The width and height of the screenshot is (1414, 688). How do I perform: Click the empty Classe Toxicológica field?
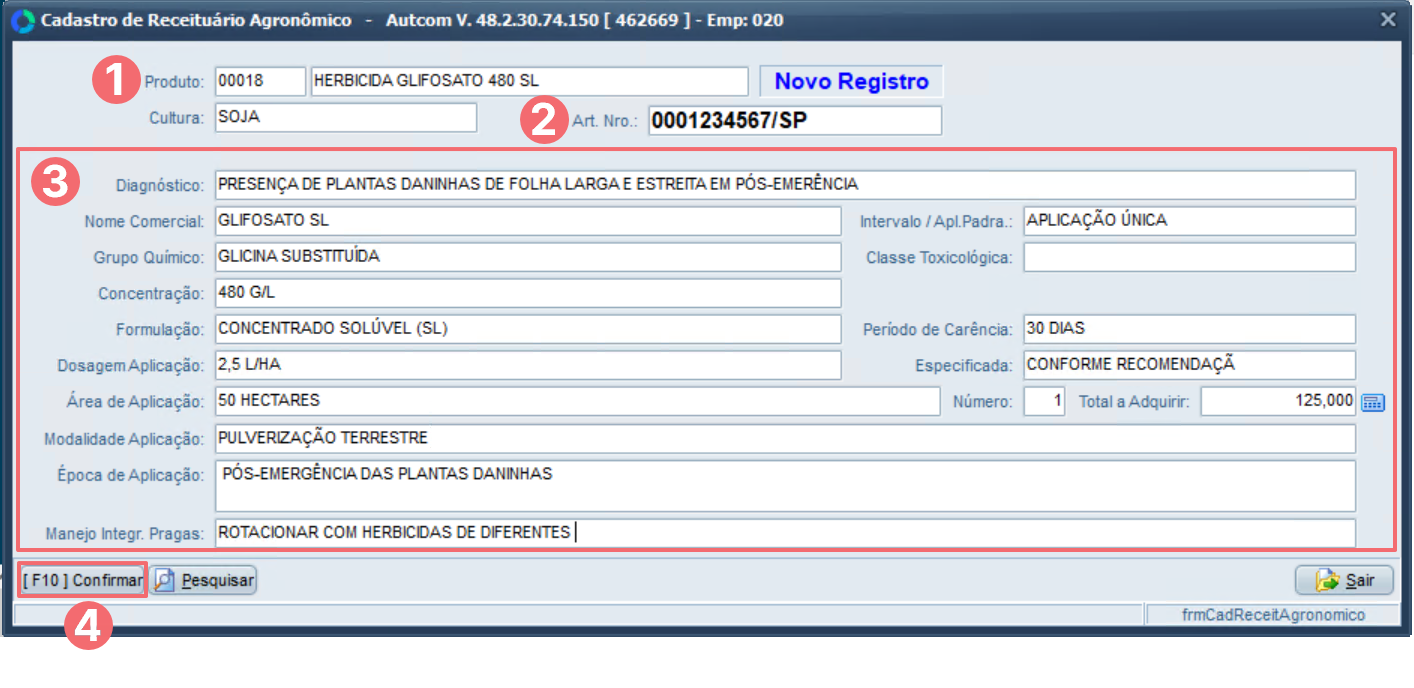click(1189, 257)
